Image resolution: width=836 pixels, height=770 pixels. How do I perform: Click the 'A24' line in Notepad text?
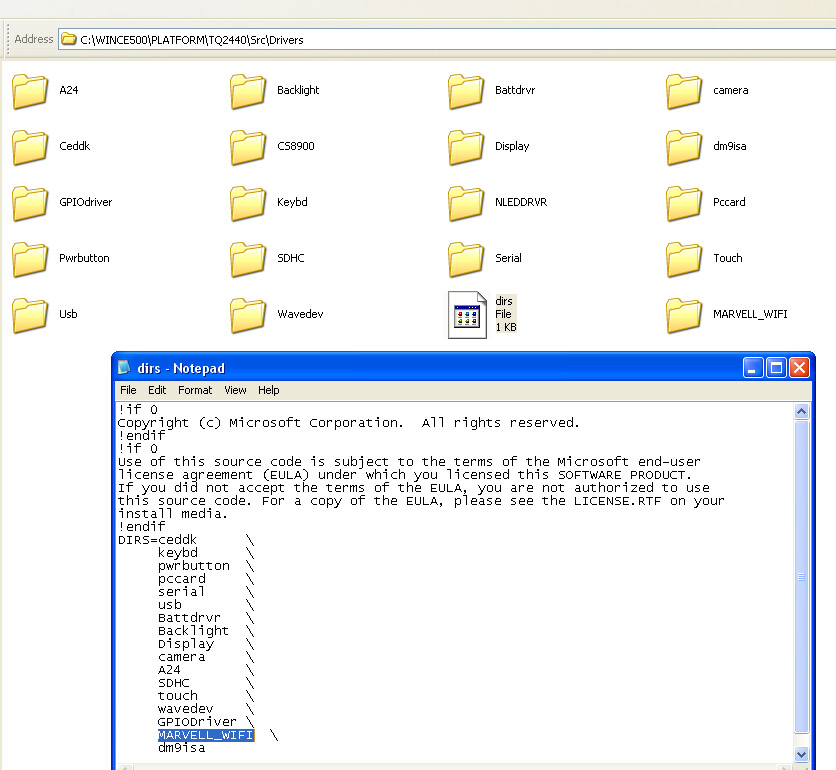click(169, 670)
